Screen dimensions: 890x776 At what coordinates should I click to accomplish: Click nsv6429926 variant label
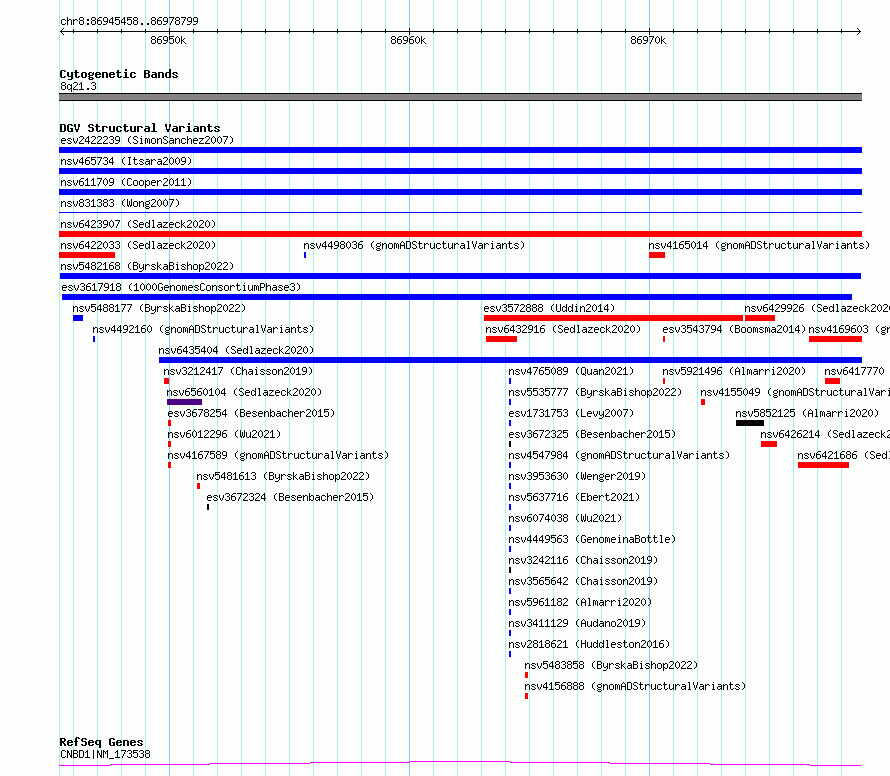click(817, 308)
